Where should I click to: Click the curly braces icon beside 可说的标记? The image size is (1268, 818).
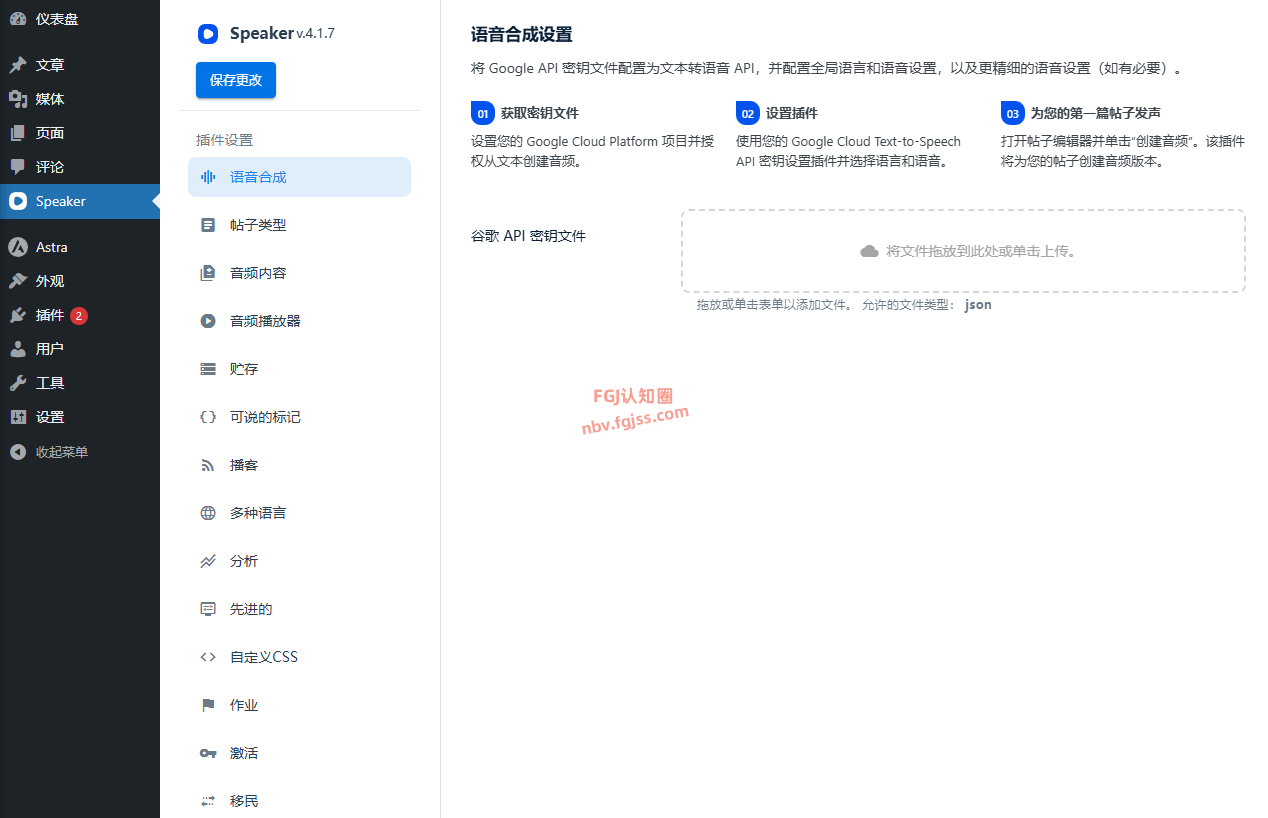point(208,417)
